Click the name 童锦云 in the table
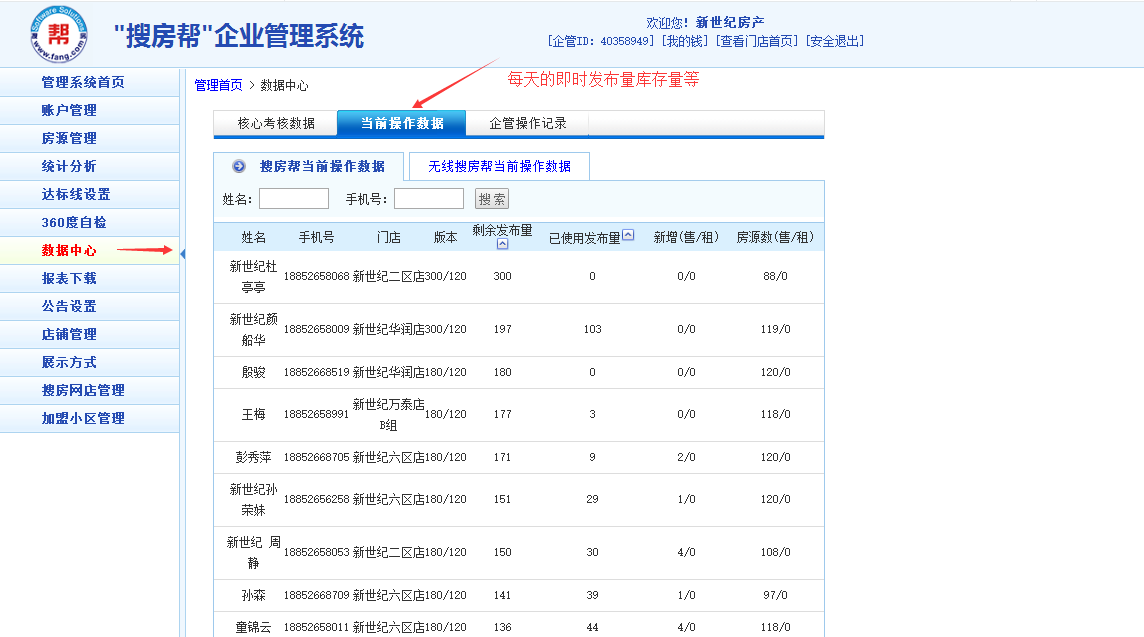 coord(253,628)
